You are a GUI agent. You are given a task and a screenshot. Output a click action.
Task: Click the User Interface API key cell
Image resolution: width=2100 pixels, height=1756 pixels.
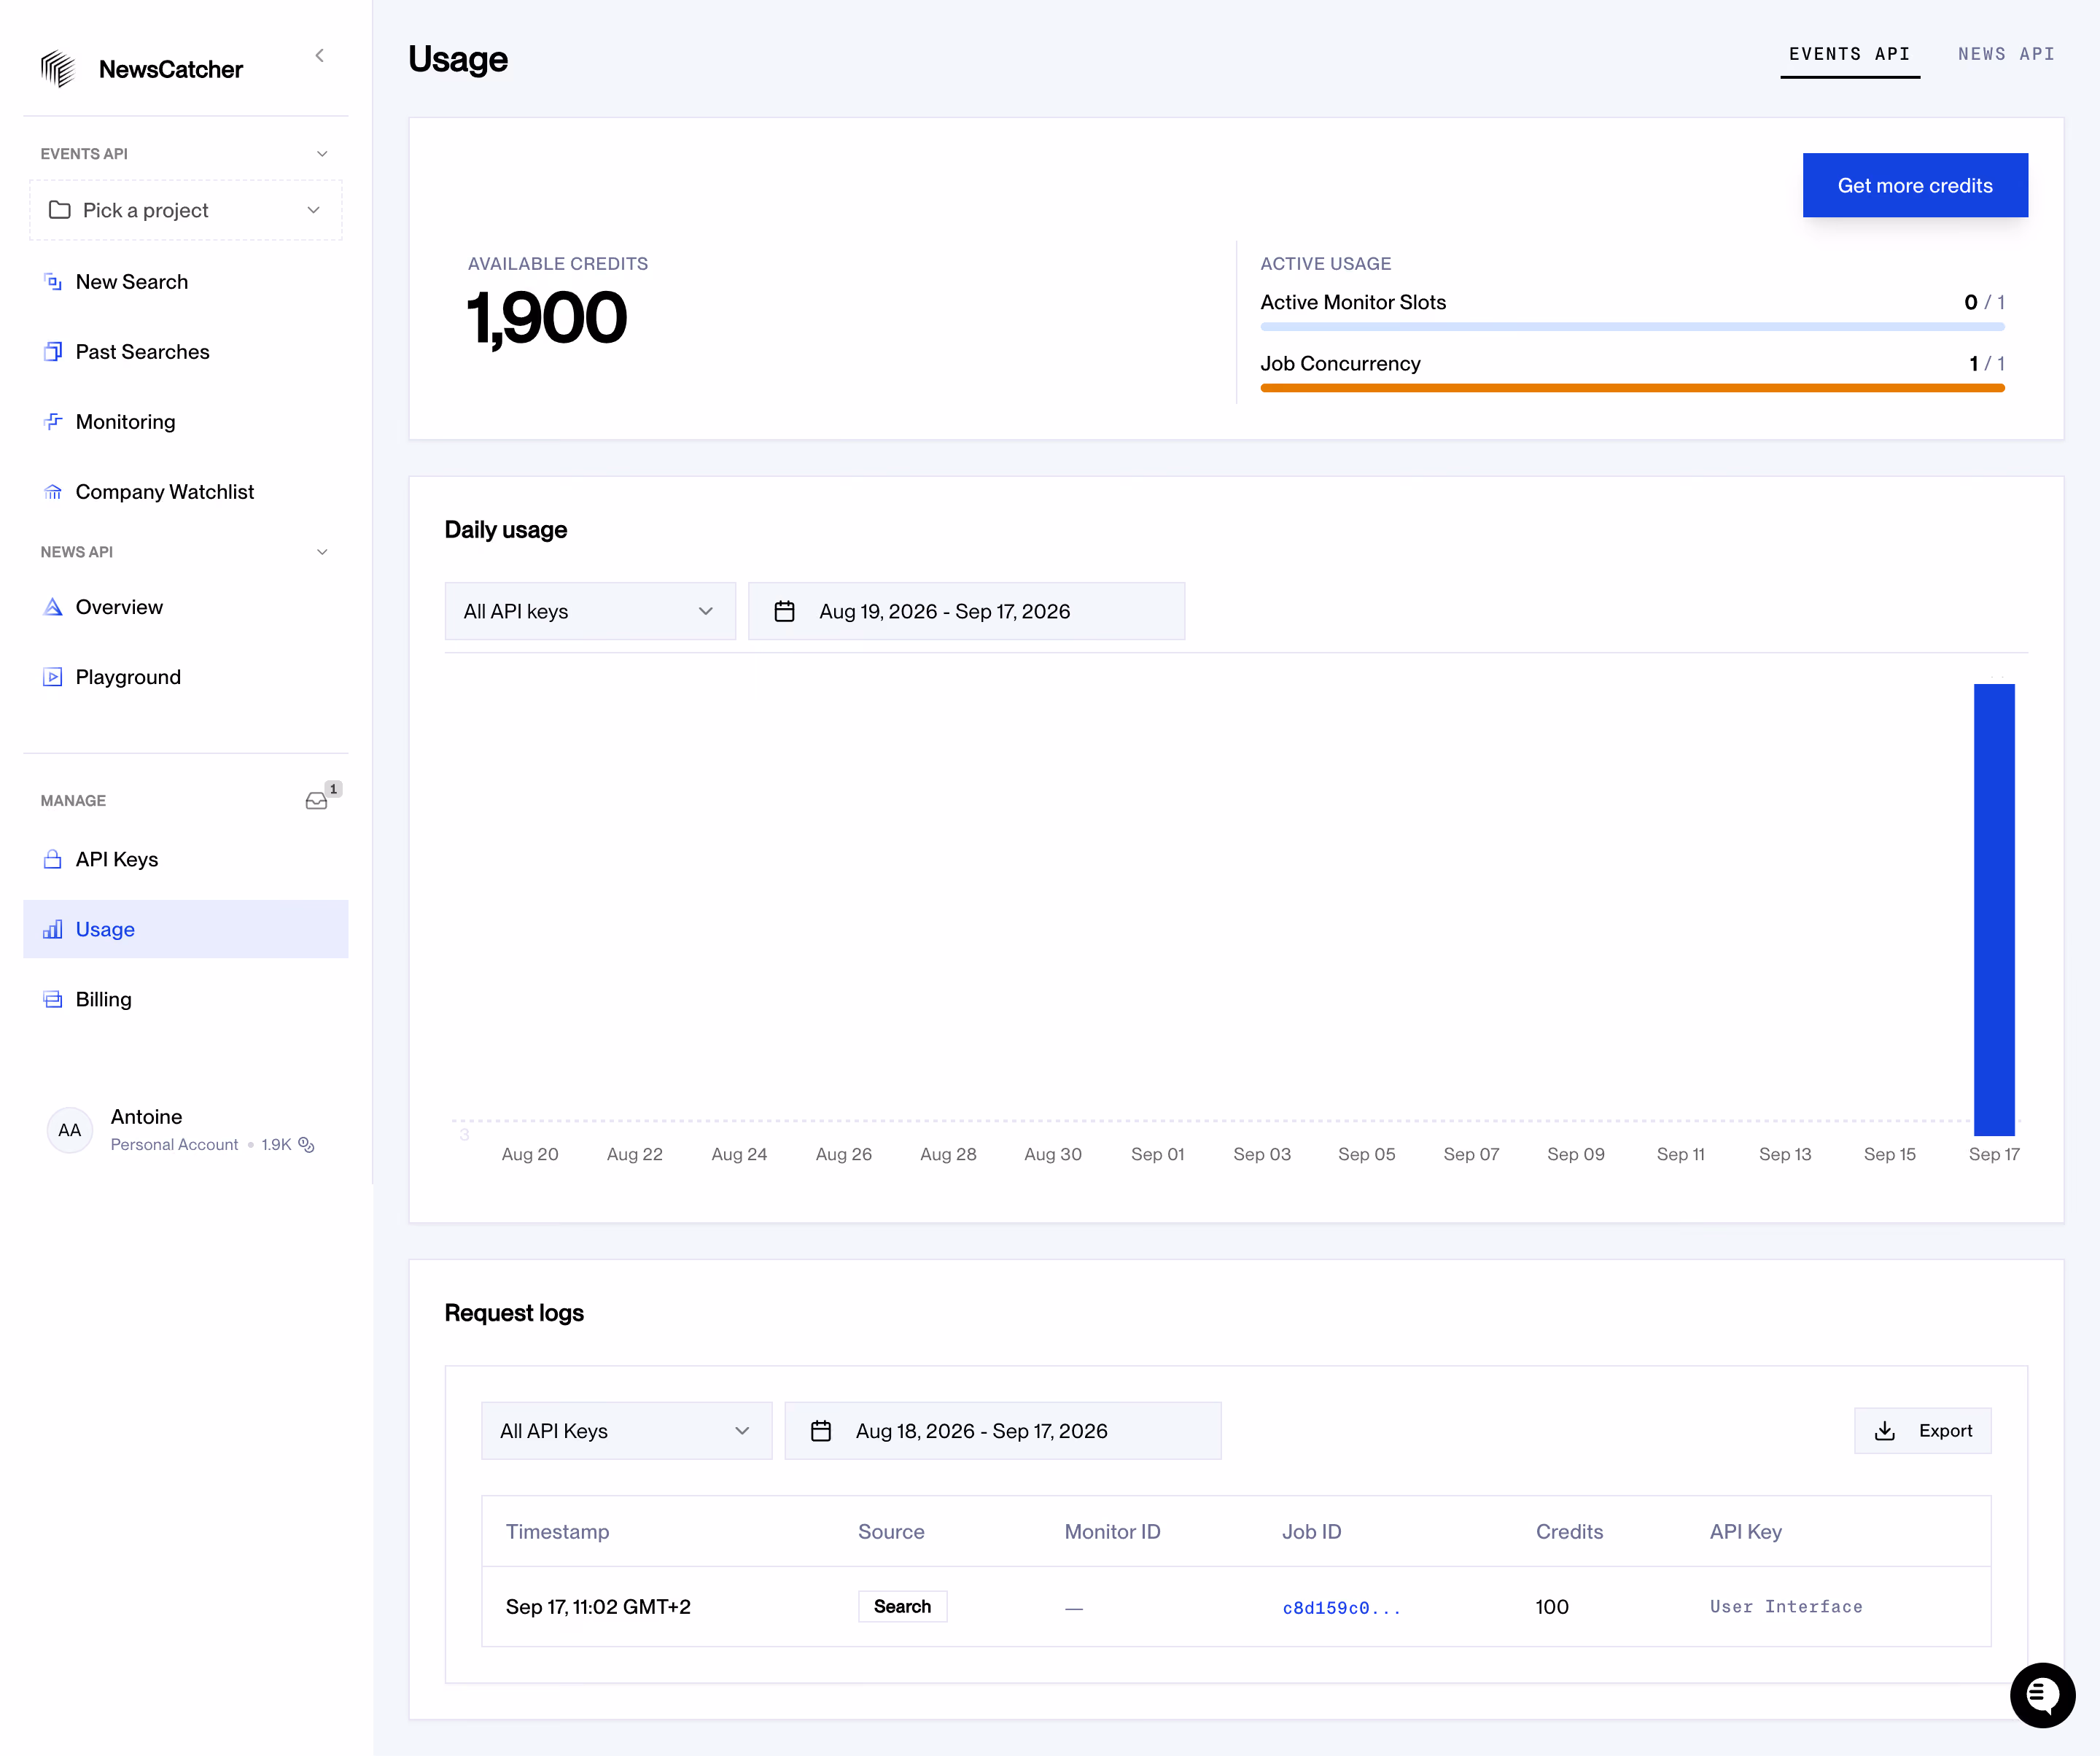tap(1786, 1607)
